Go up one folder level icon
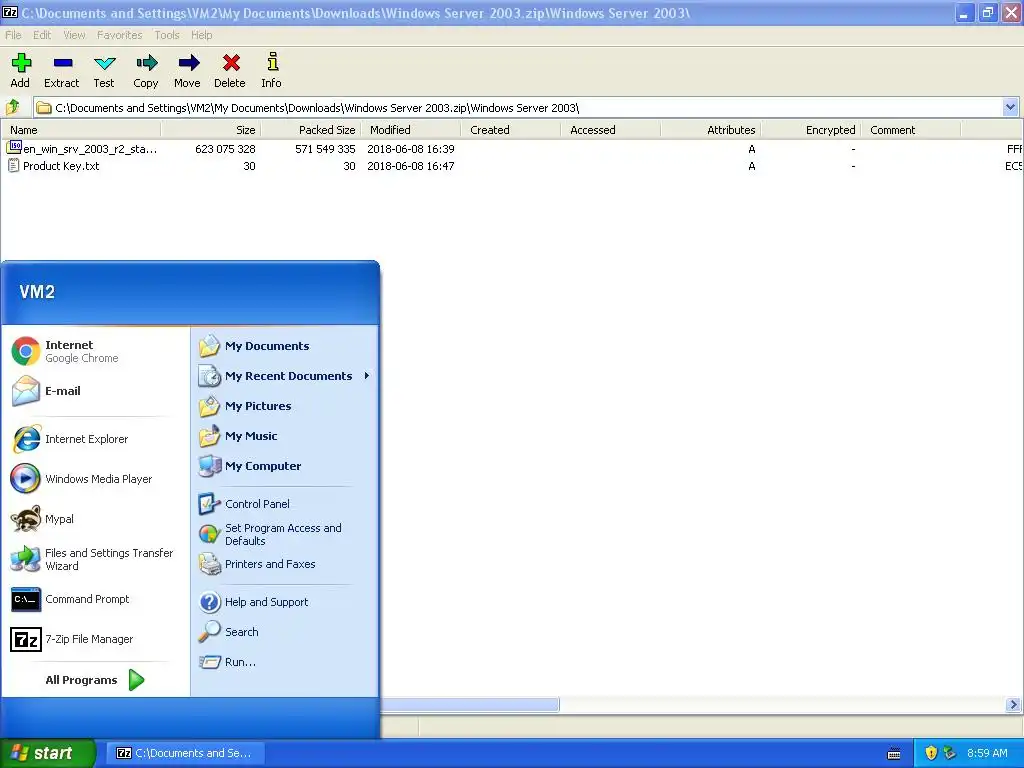The height and width of the screenshot is (768, 1024). 13,107
